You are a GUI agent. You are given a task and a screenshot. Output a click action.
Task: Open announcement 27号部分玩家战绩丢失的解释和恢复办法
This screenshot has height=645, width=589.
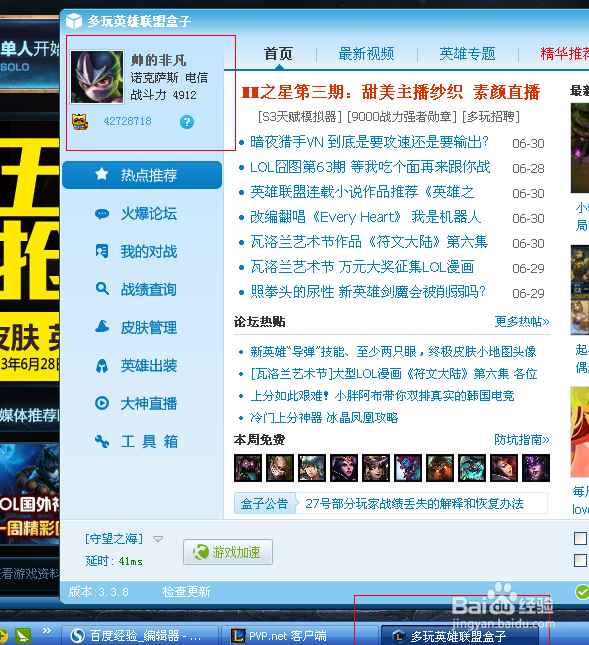click(x=414, y=503)
